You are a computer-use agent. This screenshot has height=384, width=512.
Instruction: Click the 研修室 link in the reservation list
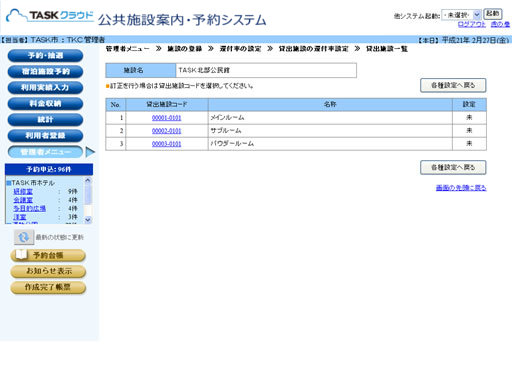point(23,191)
